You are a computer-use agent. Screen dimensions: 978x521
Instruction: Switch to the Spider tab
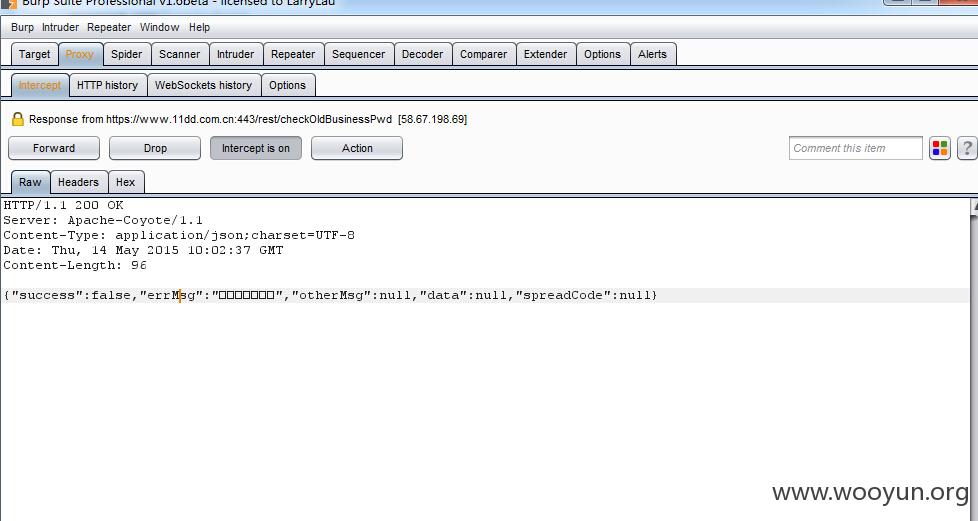point(127,54)
